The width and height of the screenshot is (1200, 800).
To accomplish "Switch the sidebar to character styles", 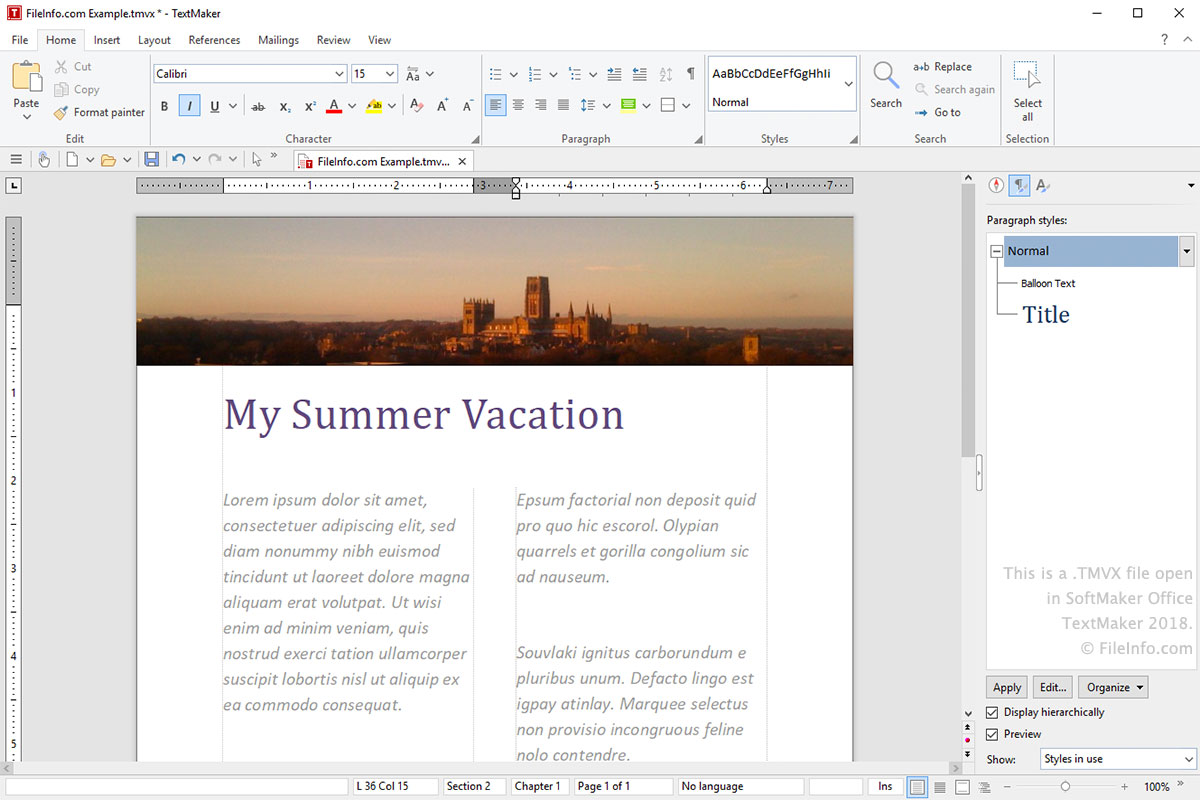I will 1043,185.
